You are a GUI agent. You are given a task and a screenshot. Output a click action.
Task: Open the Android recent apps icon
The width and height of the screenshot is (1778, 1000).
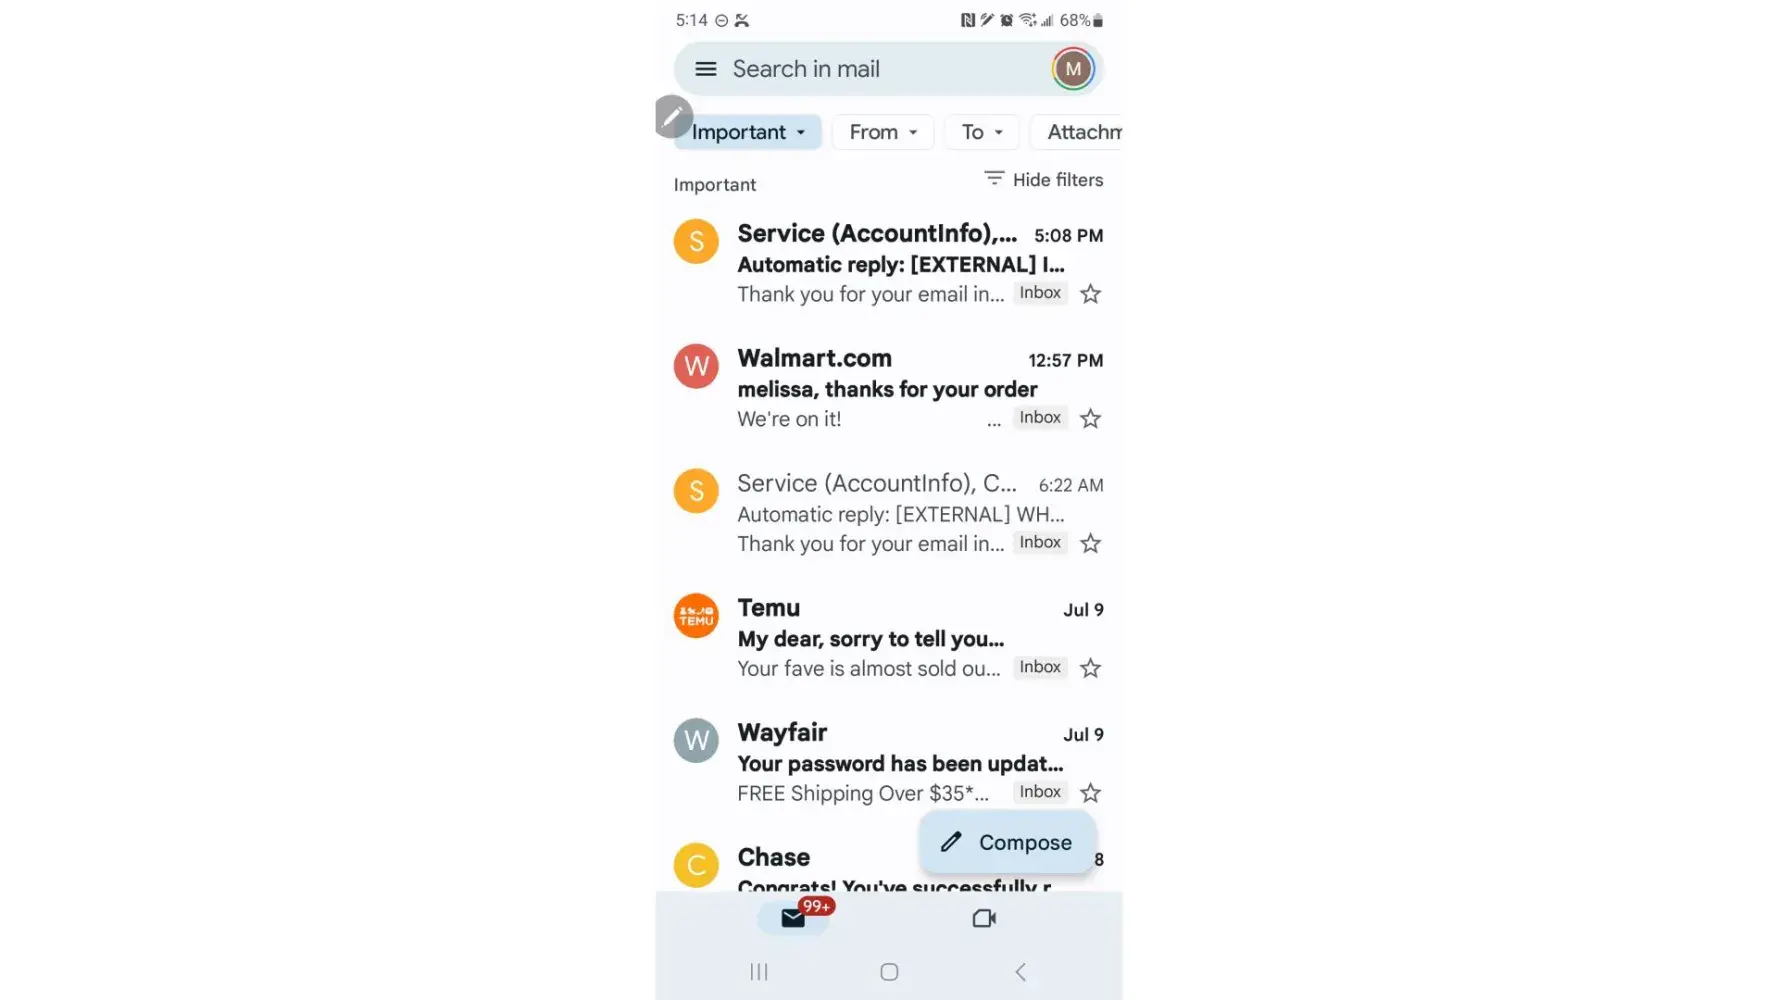759,972
